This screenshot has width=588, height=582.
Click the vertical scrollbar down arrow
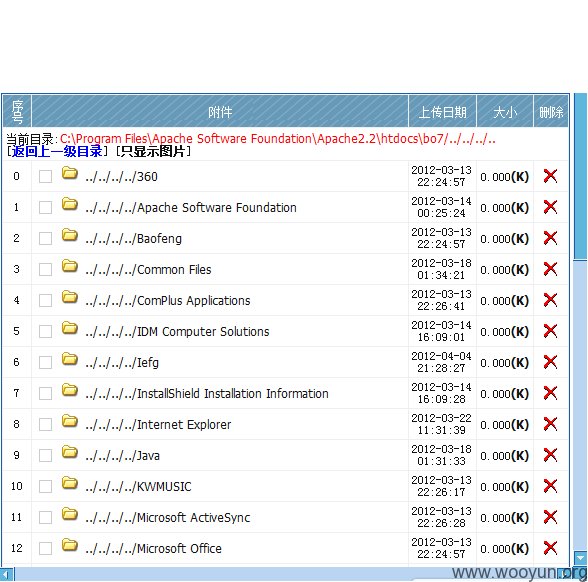(x=581, y=557)
